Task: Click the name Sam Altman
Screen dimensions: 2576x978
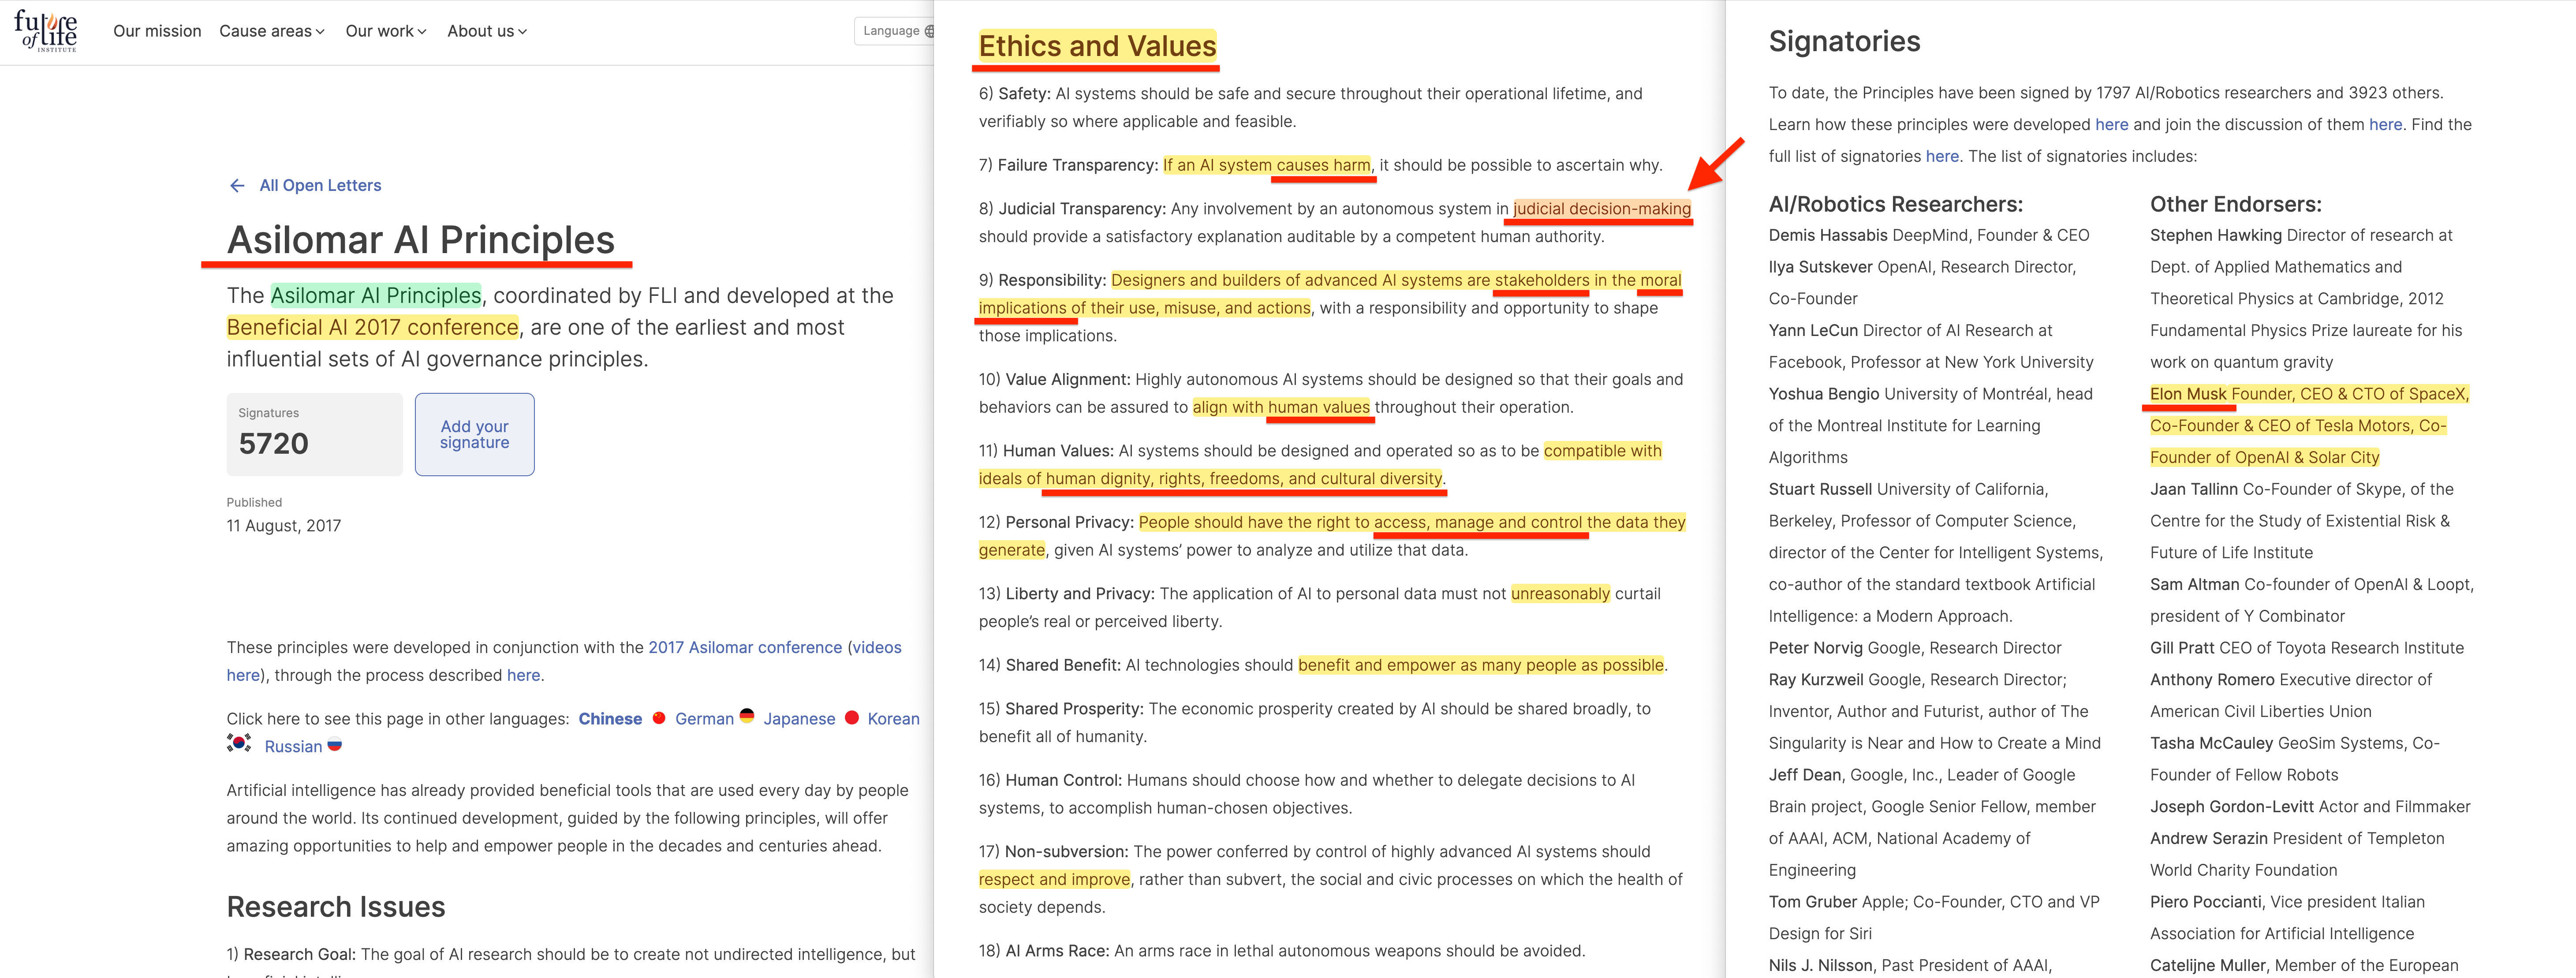Action: [x=2194, y=585]
